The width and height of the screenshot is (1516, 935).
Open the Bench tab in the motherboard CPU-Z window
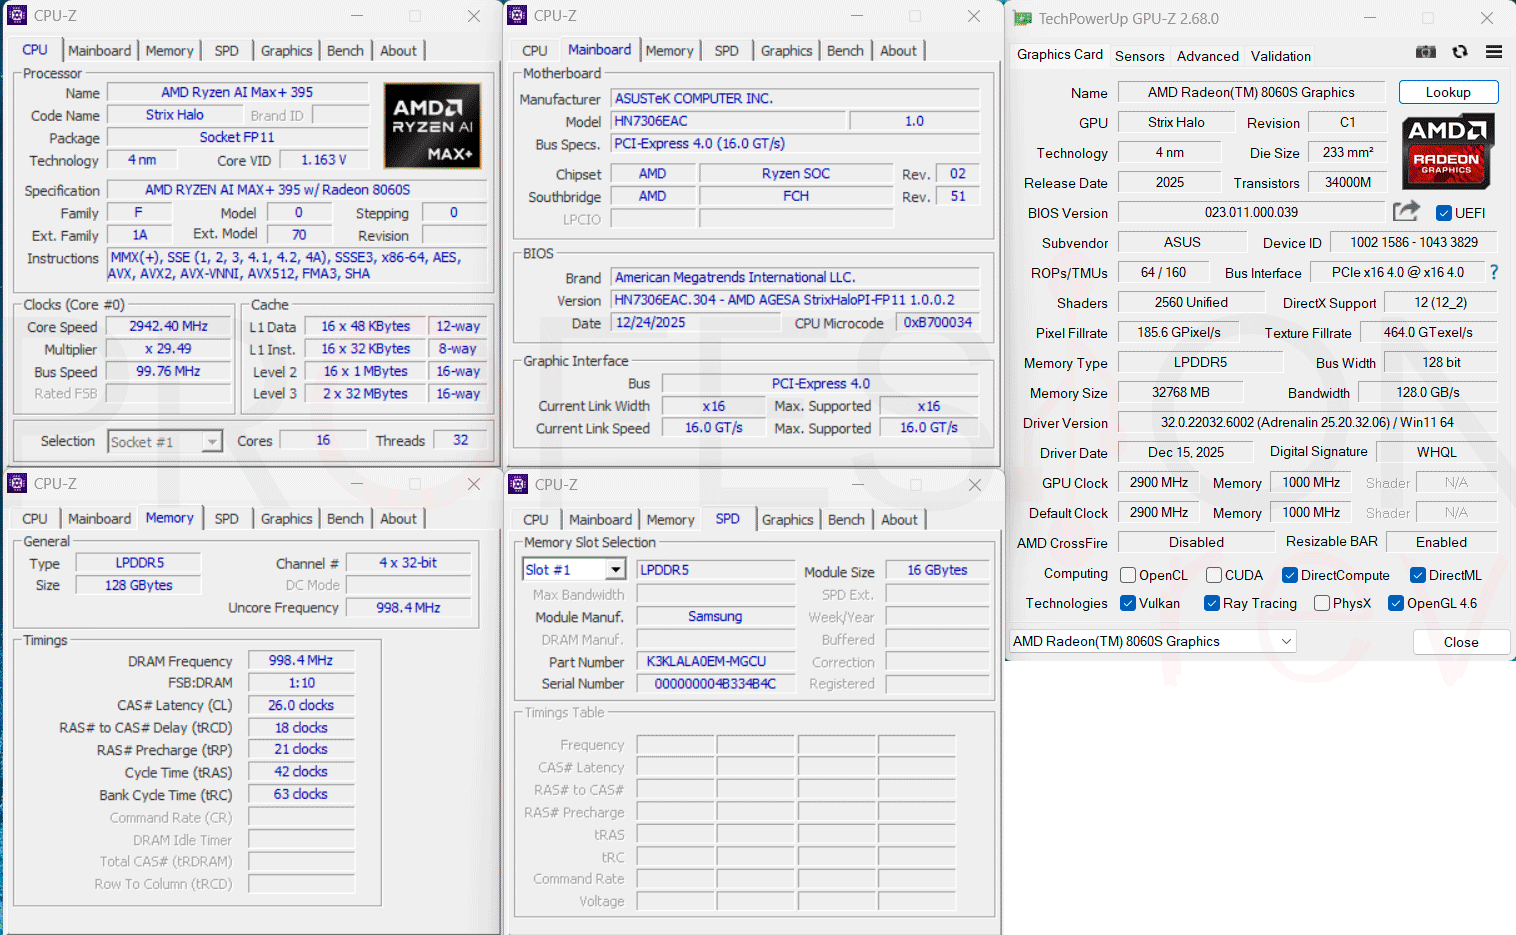(x=845, y=51)
